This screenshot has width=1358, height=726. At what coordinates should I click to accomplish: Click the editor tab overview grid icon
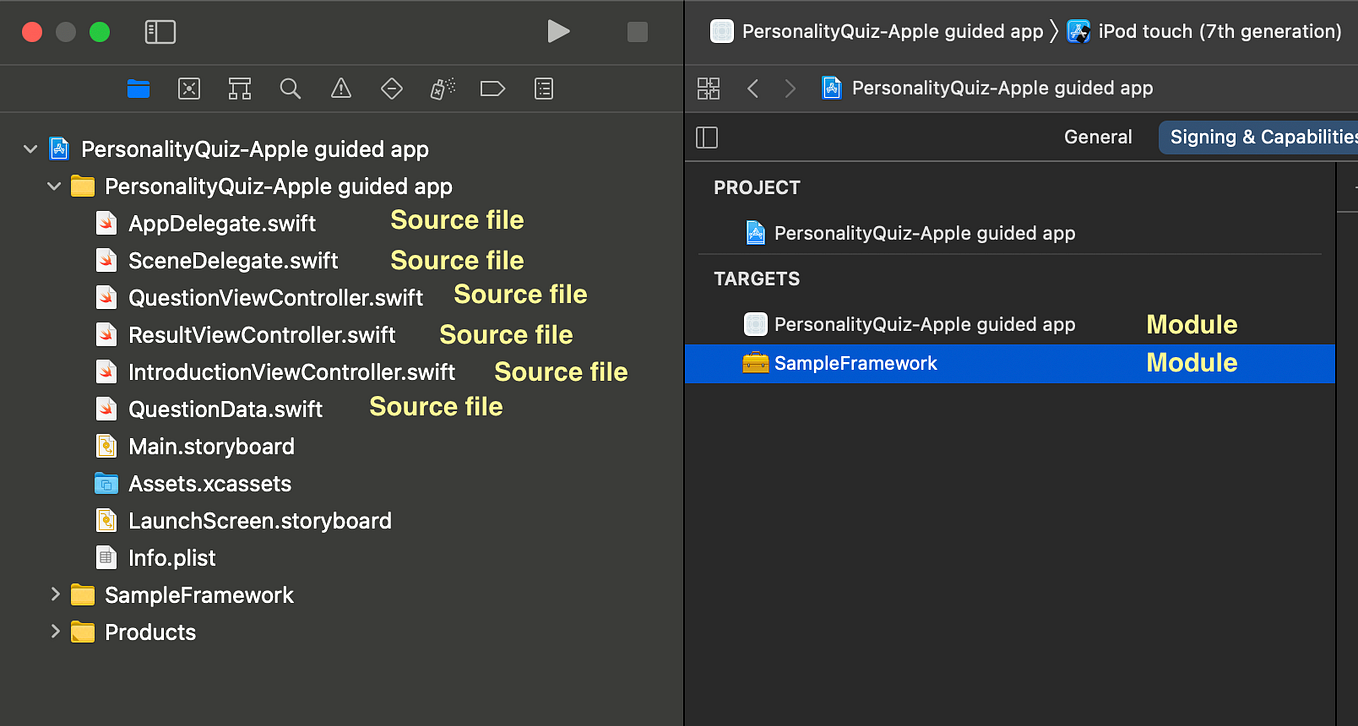point(708,88)
